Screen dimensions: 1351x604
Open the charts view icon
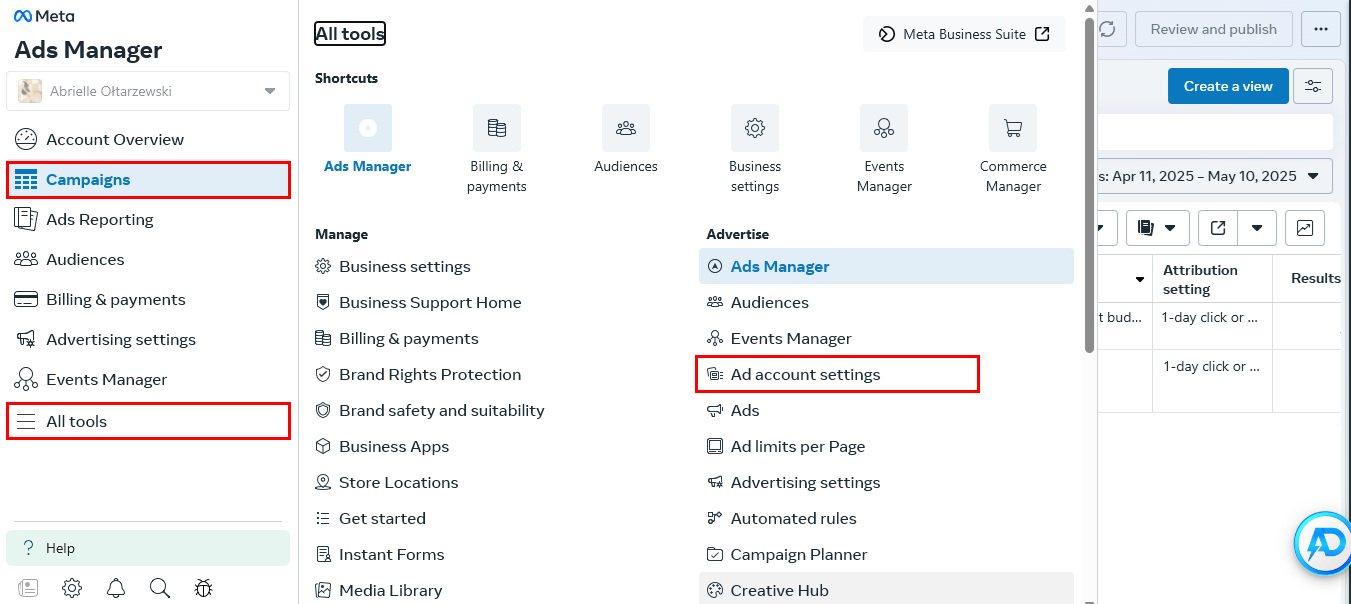point(1305,228)
